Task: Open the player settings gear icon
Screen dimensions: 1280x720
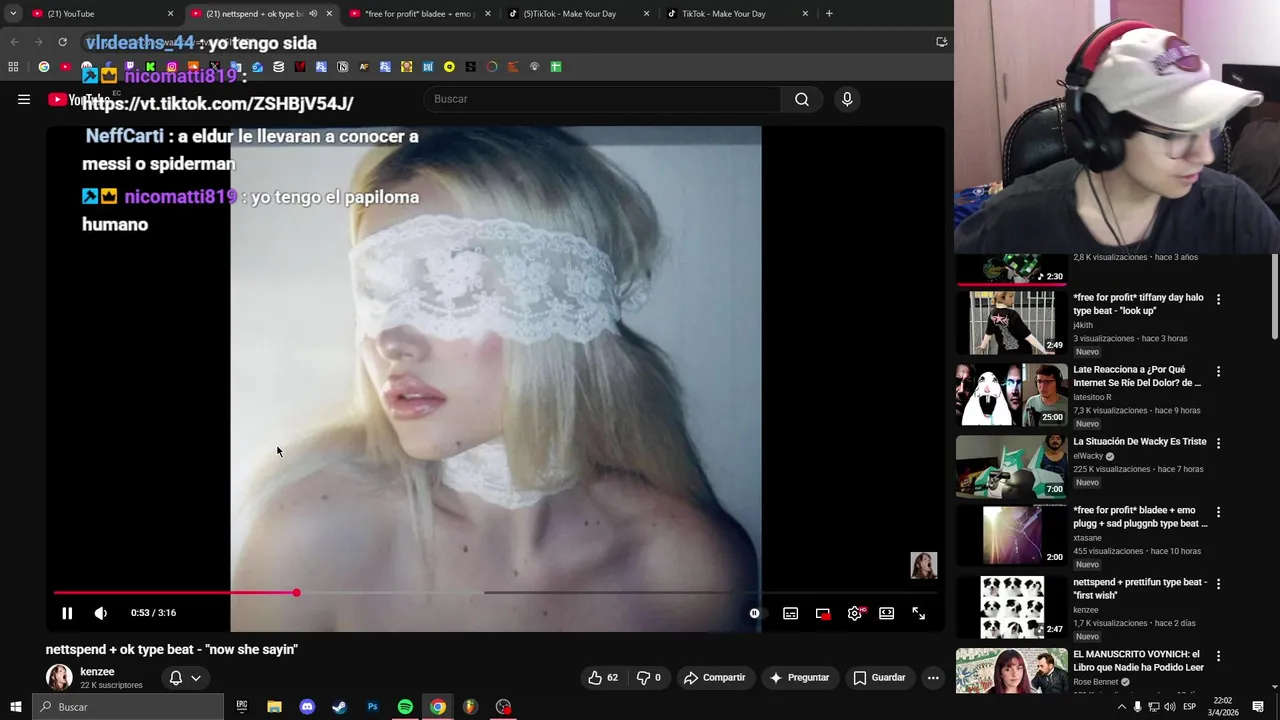Action: coord(855,613)
